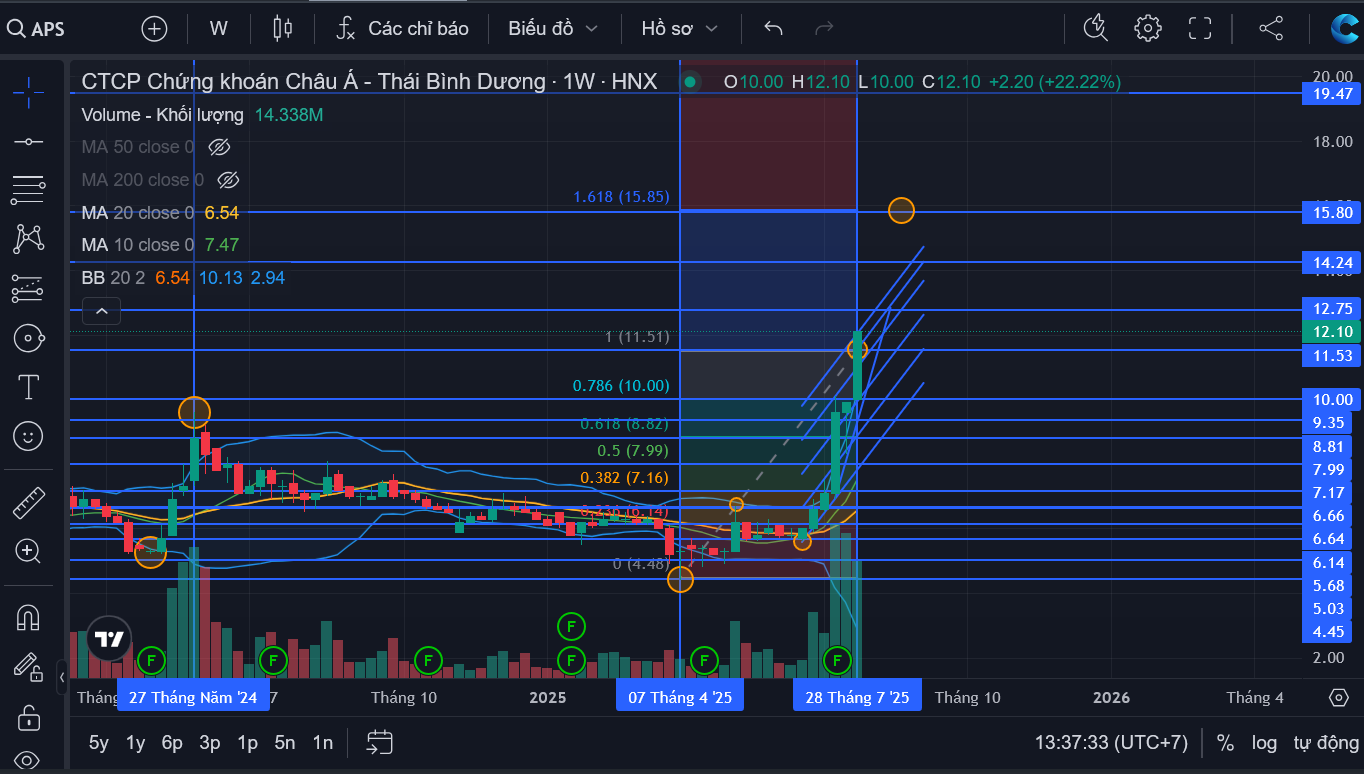Open the APS symbol search
The image size is (1364, 774).
pyautogui.click(x=36, y=29)
